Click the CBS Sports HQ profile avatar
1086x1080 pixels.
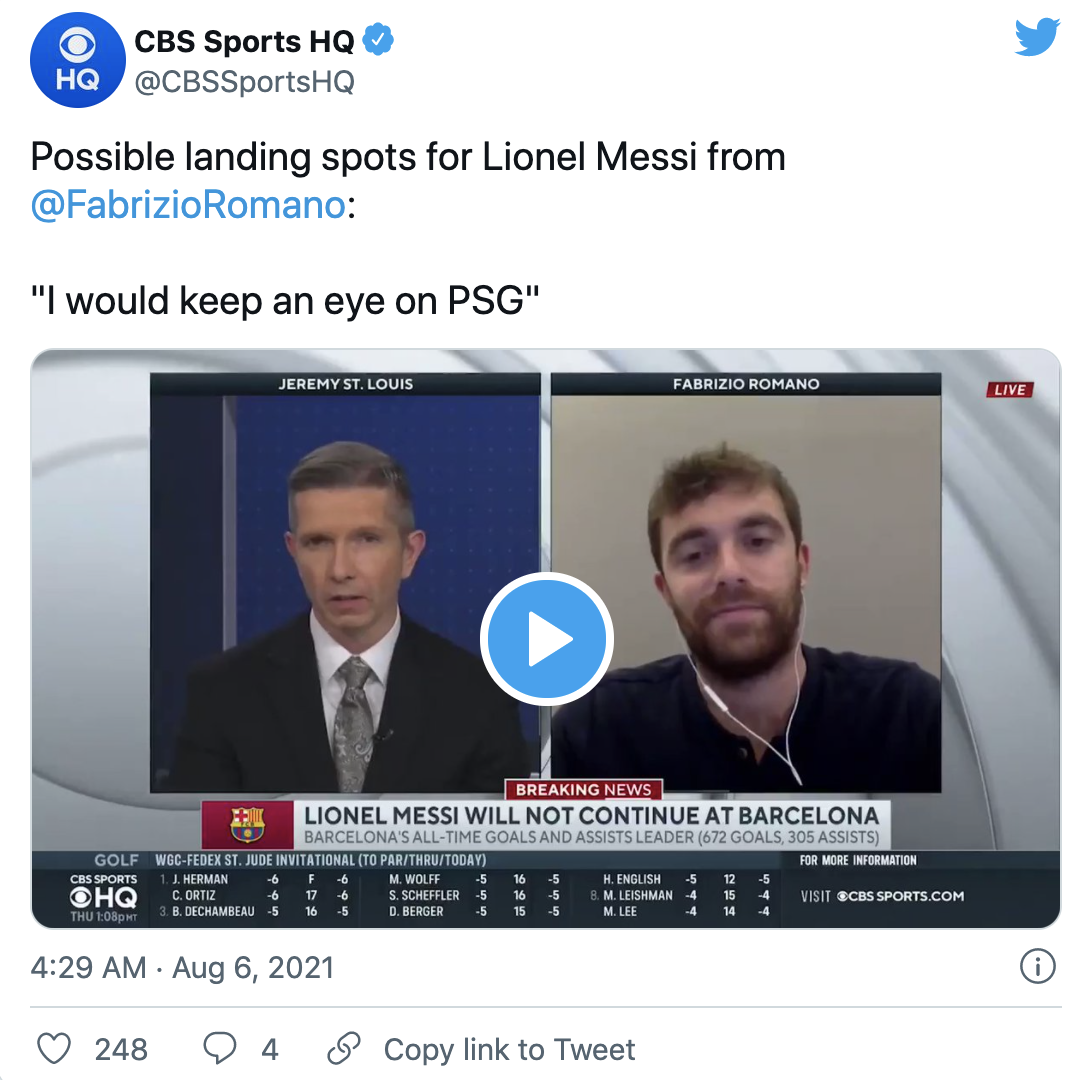(x=78, y=60)
